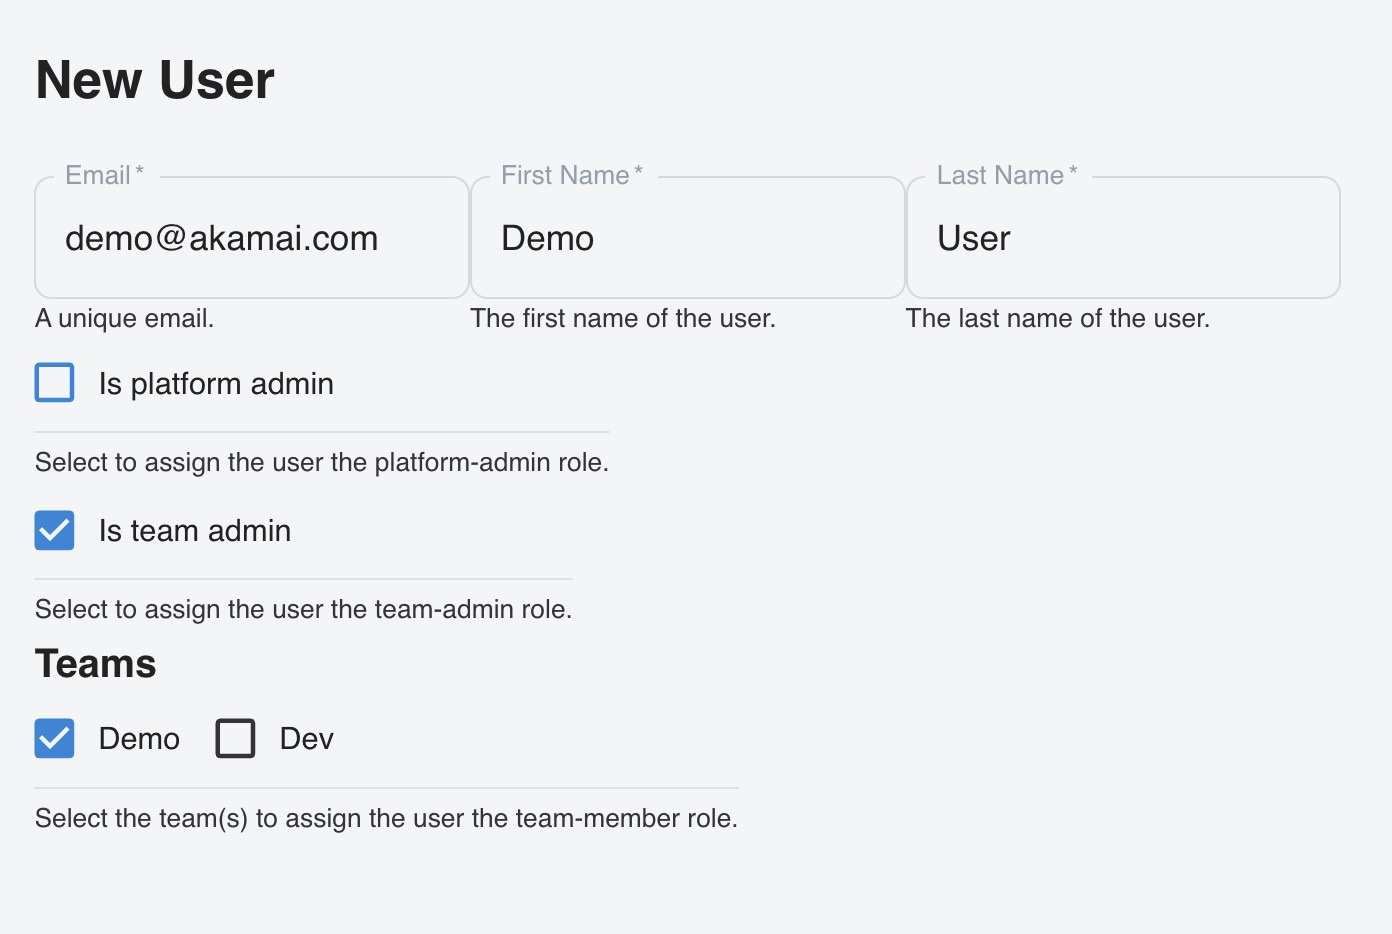The image size is (1392, 934).
Task: Click into the Last Name field
Action: pos(1122,239)
